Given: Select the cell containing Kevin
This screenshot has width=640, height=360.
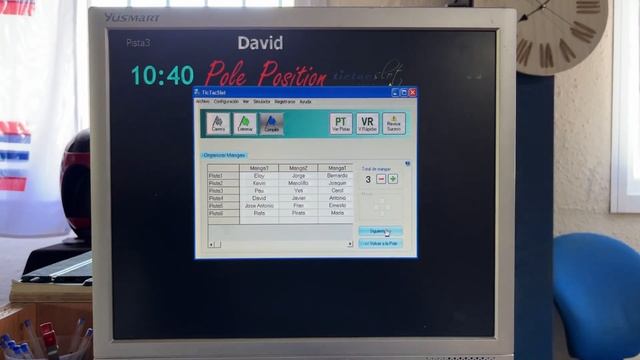Looking at the screenshot, I should (259, 183).
